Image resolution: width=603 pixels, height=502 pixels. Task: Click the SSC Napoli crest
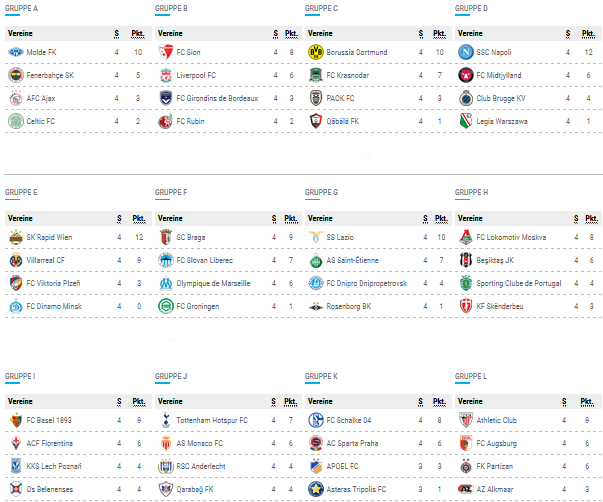(x=465, y=52)
